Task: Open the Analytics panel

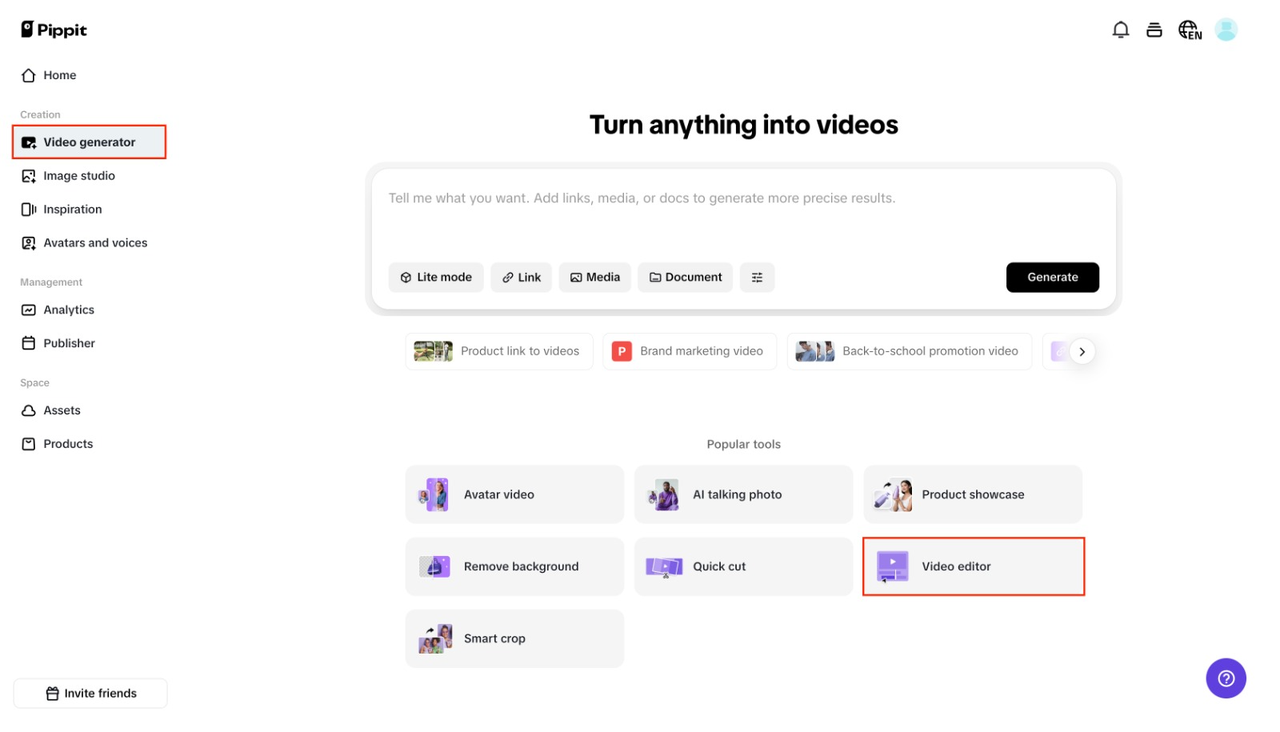Action: [x=69, y=309]
